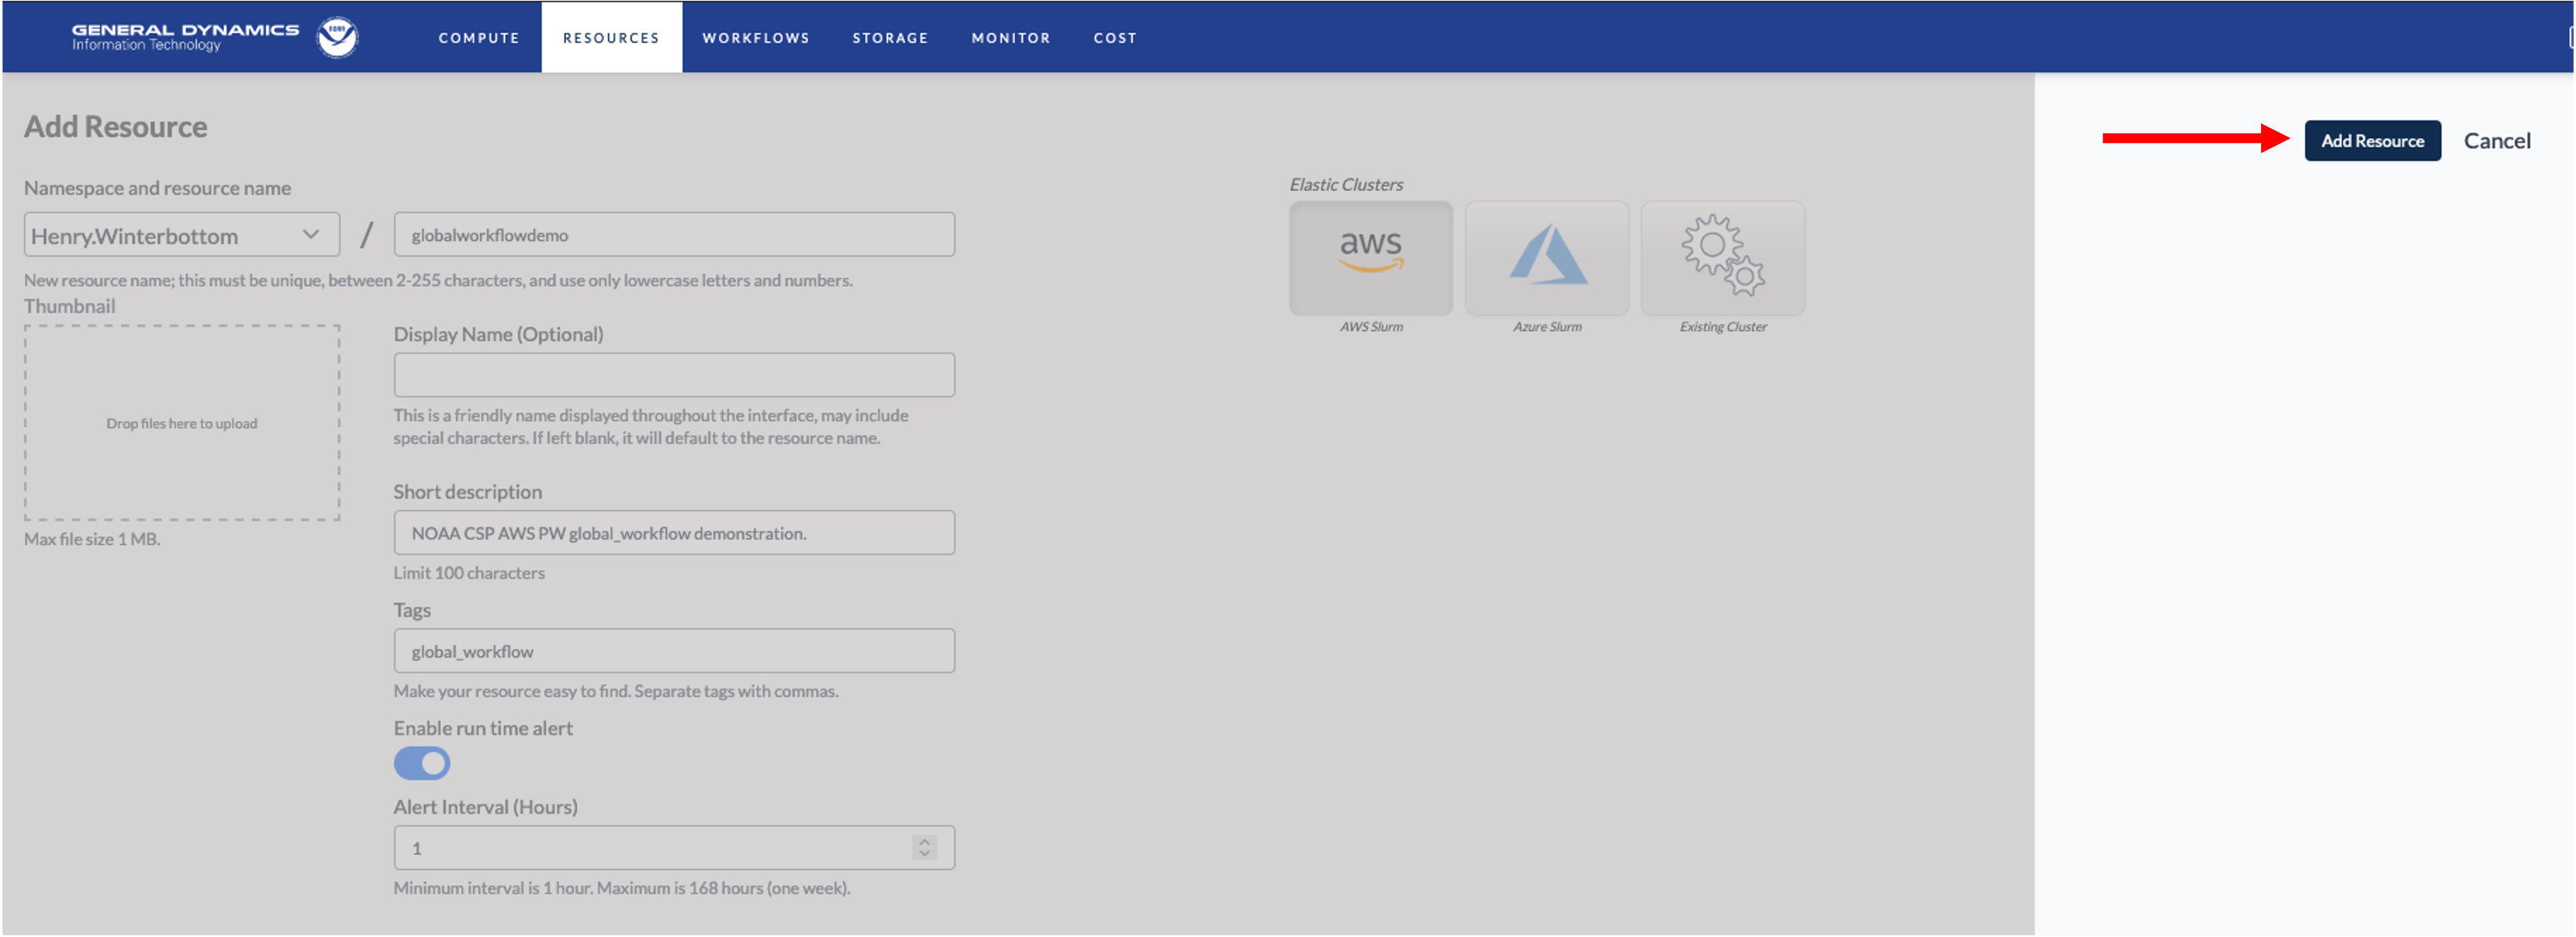2576x937 pixels.
Task: Navigate to the Monitor tab
Action: coord(1010,38)
